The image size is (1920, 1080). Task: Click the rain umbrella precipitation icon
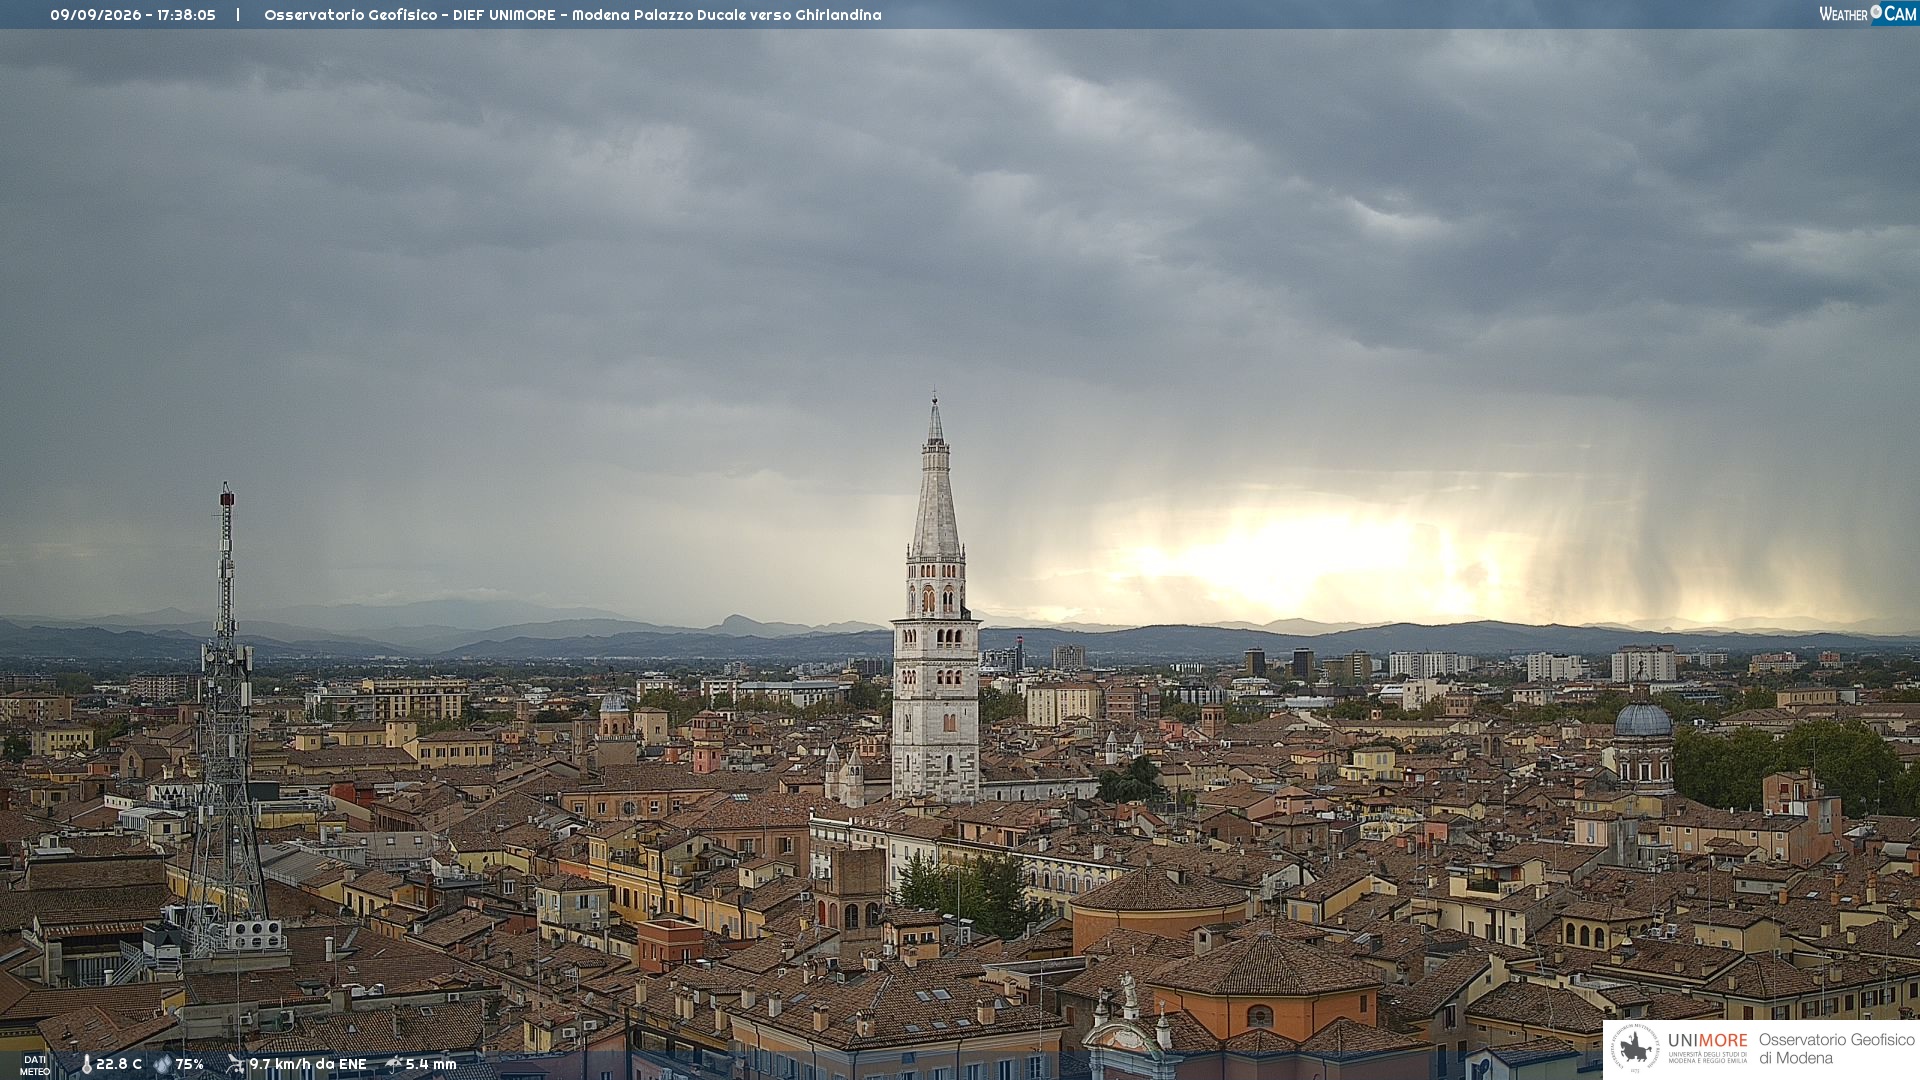[x=394, y=1064]
